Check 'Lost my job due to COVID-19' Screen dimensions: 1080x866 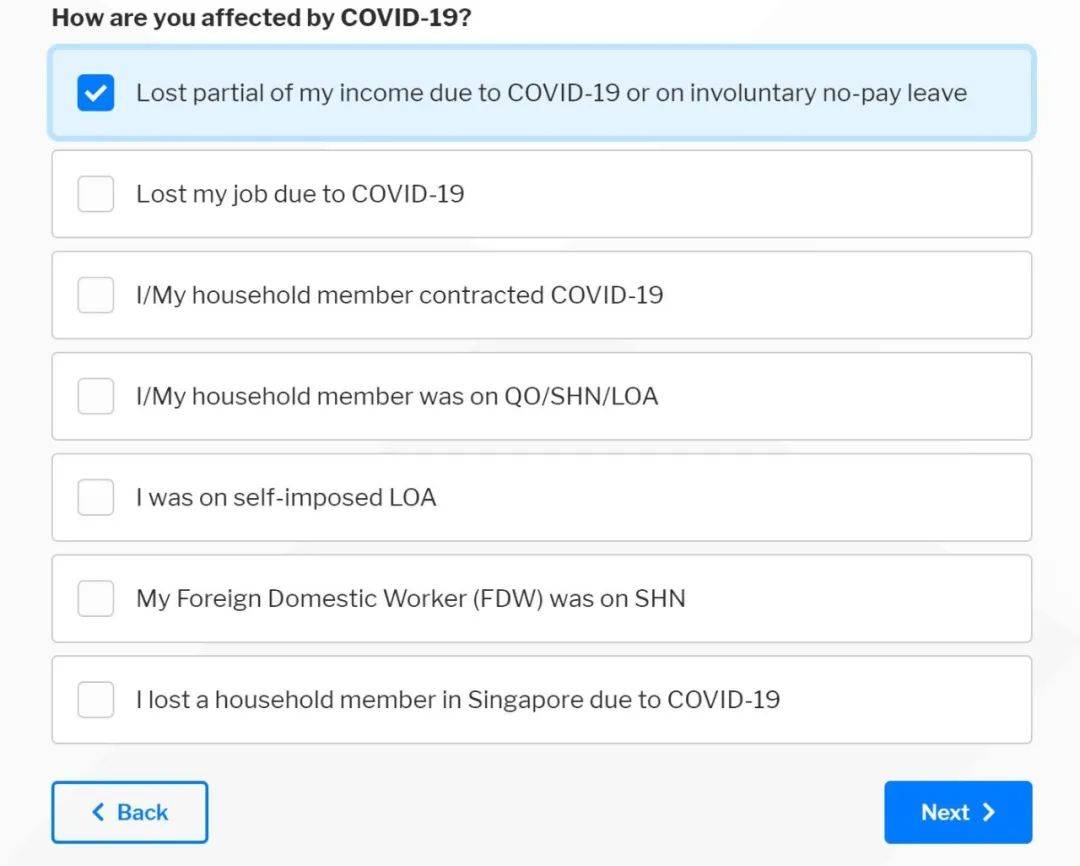pyautogui.click(x=95, y=194)
